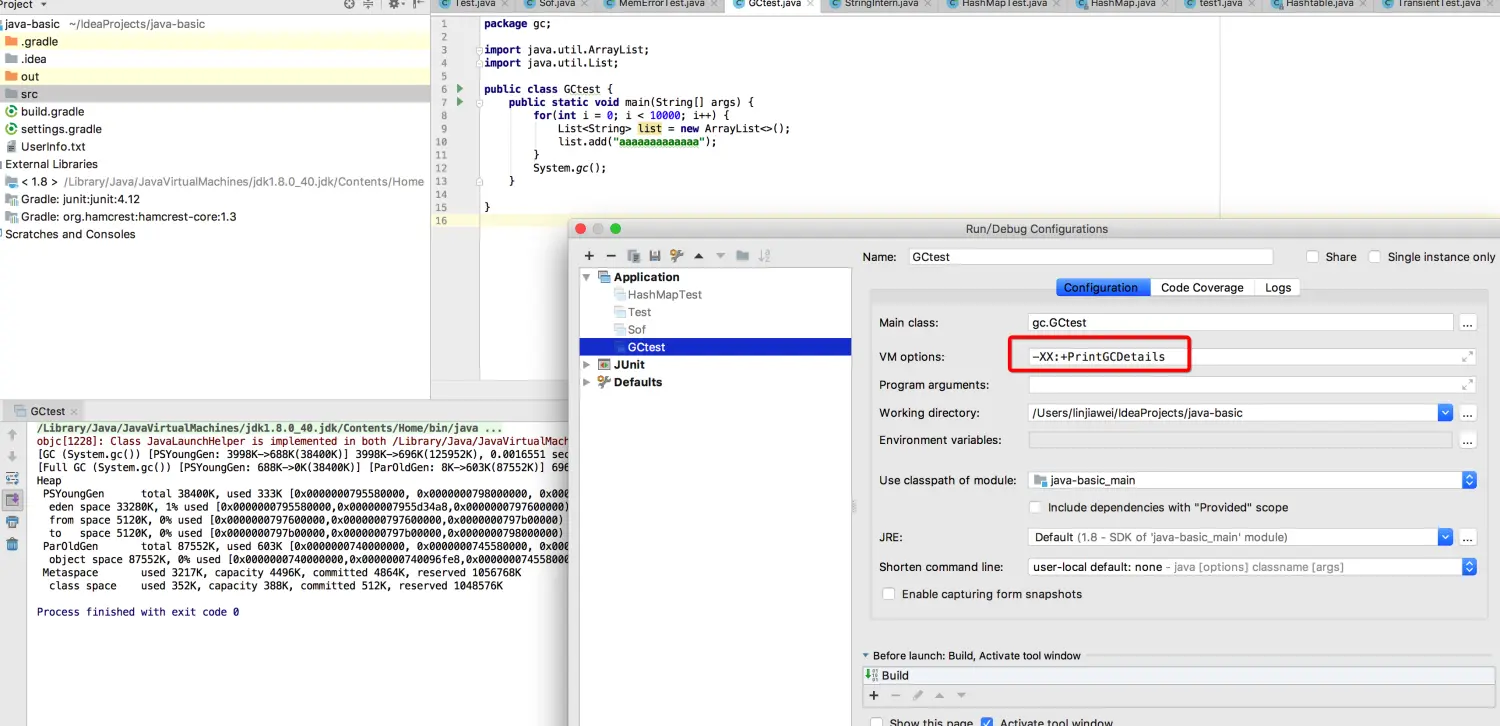Expand the JUnit configurations node
Screen dimensions: 1500x726
pyautogui.click(x=587, y=365)
